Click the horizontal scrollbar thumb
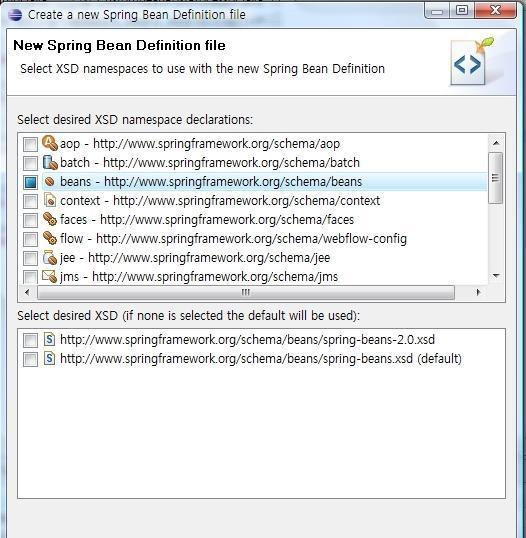 (246, 293)
